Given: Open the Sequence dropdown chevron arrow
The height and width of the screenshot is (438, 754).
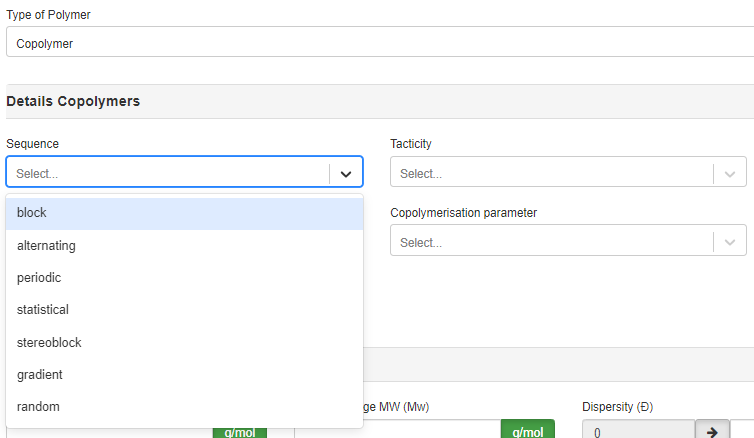Looking at the screenshot, I should (x=345, y=173).
